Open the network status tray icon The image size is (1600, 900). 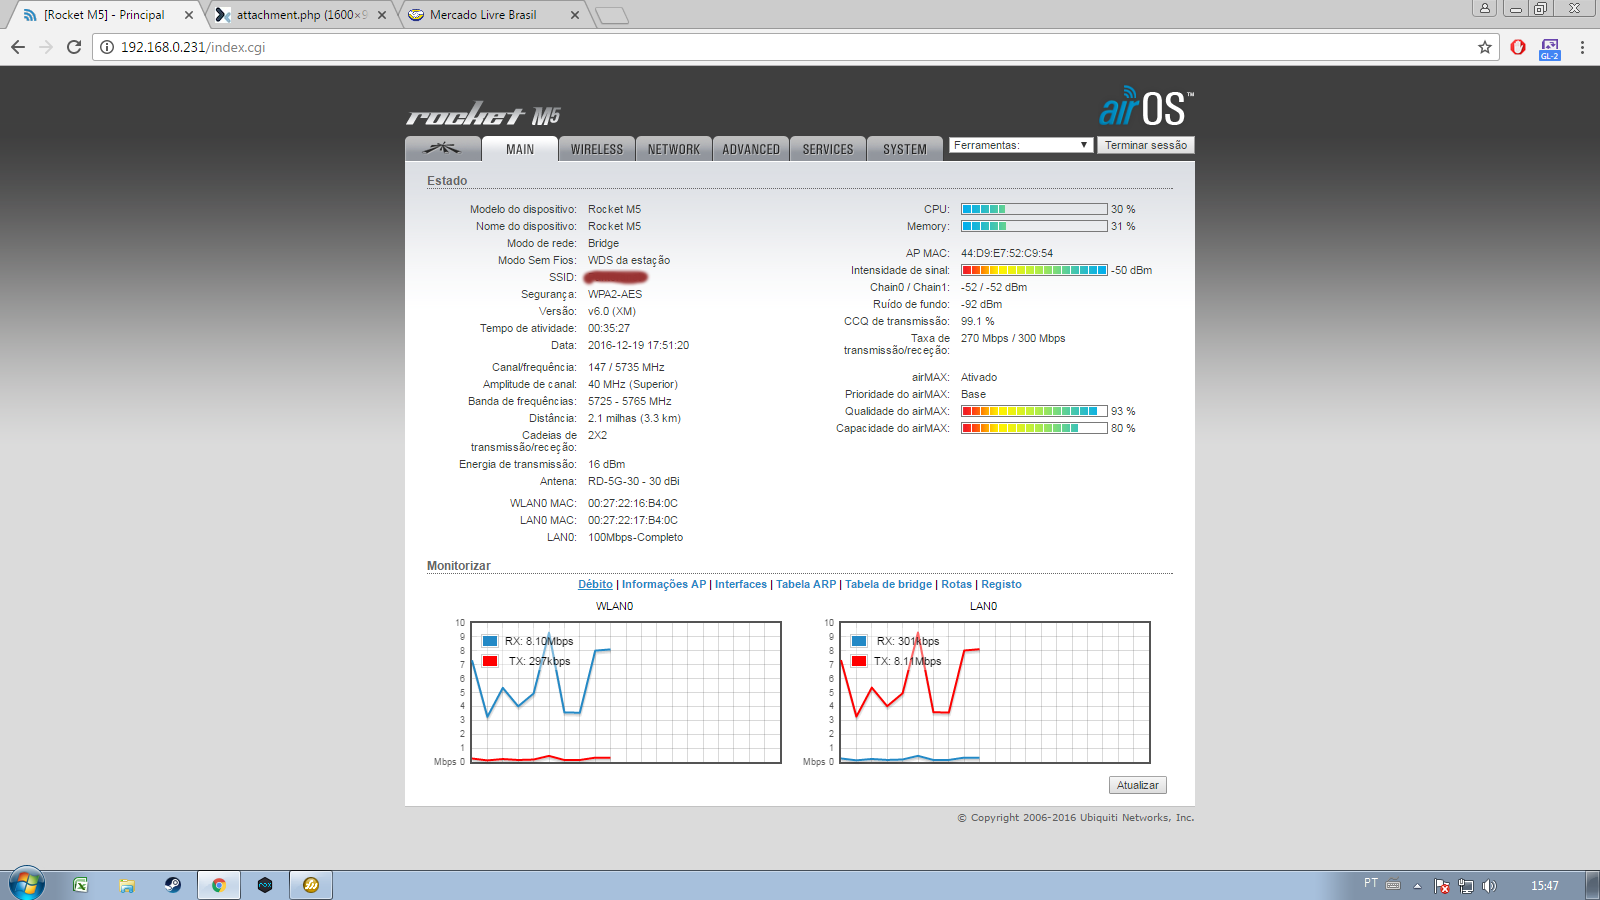1466,885
